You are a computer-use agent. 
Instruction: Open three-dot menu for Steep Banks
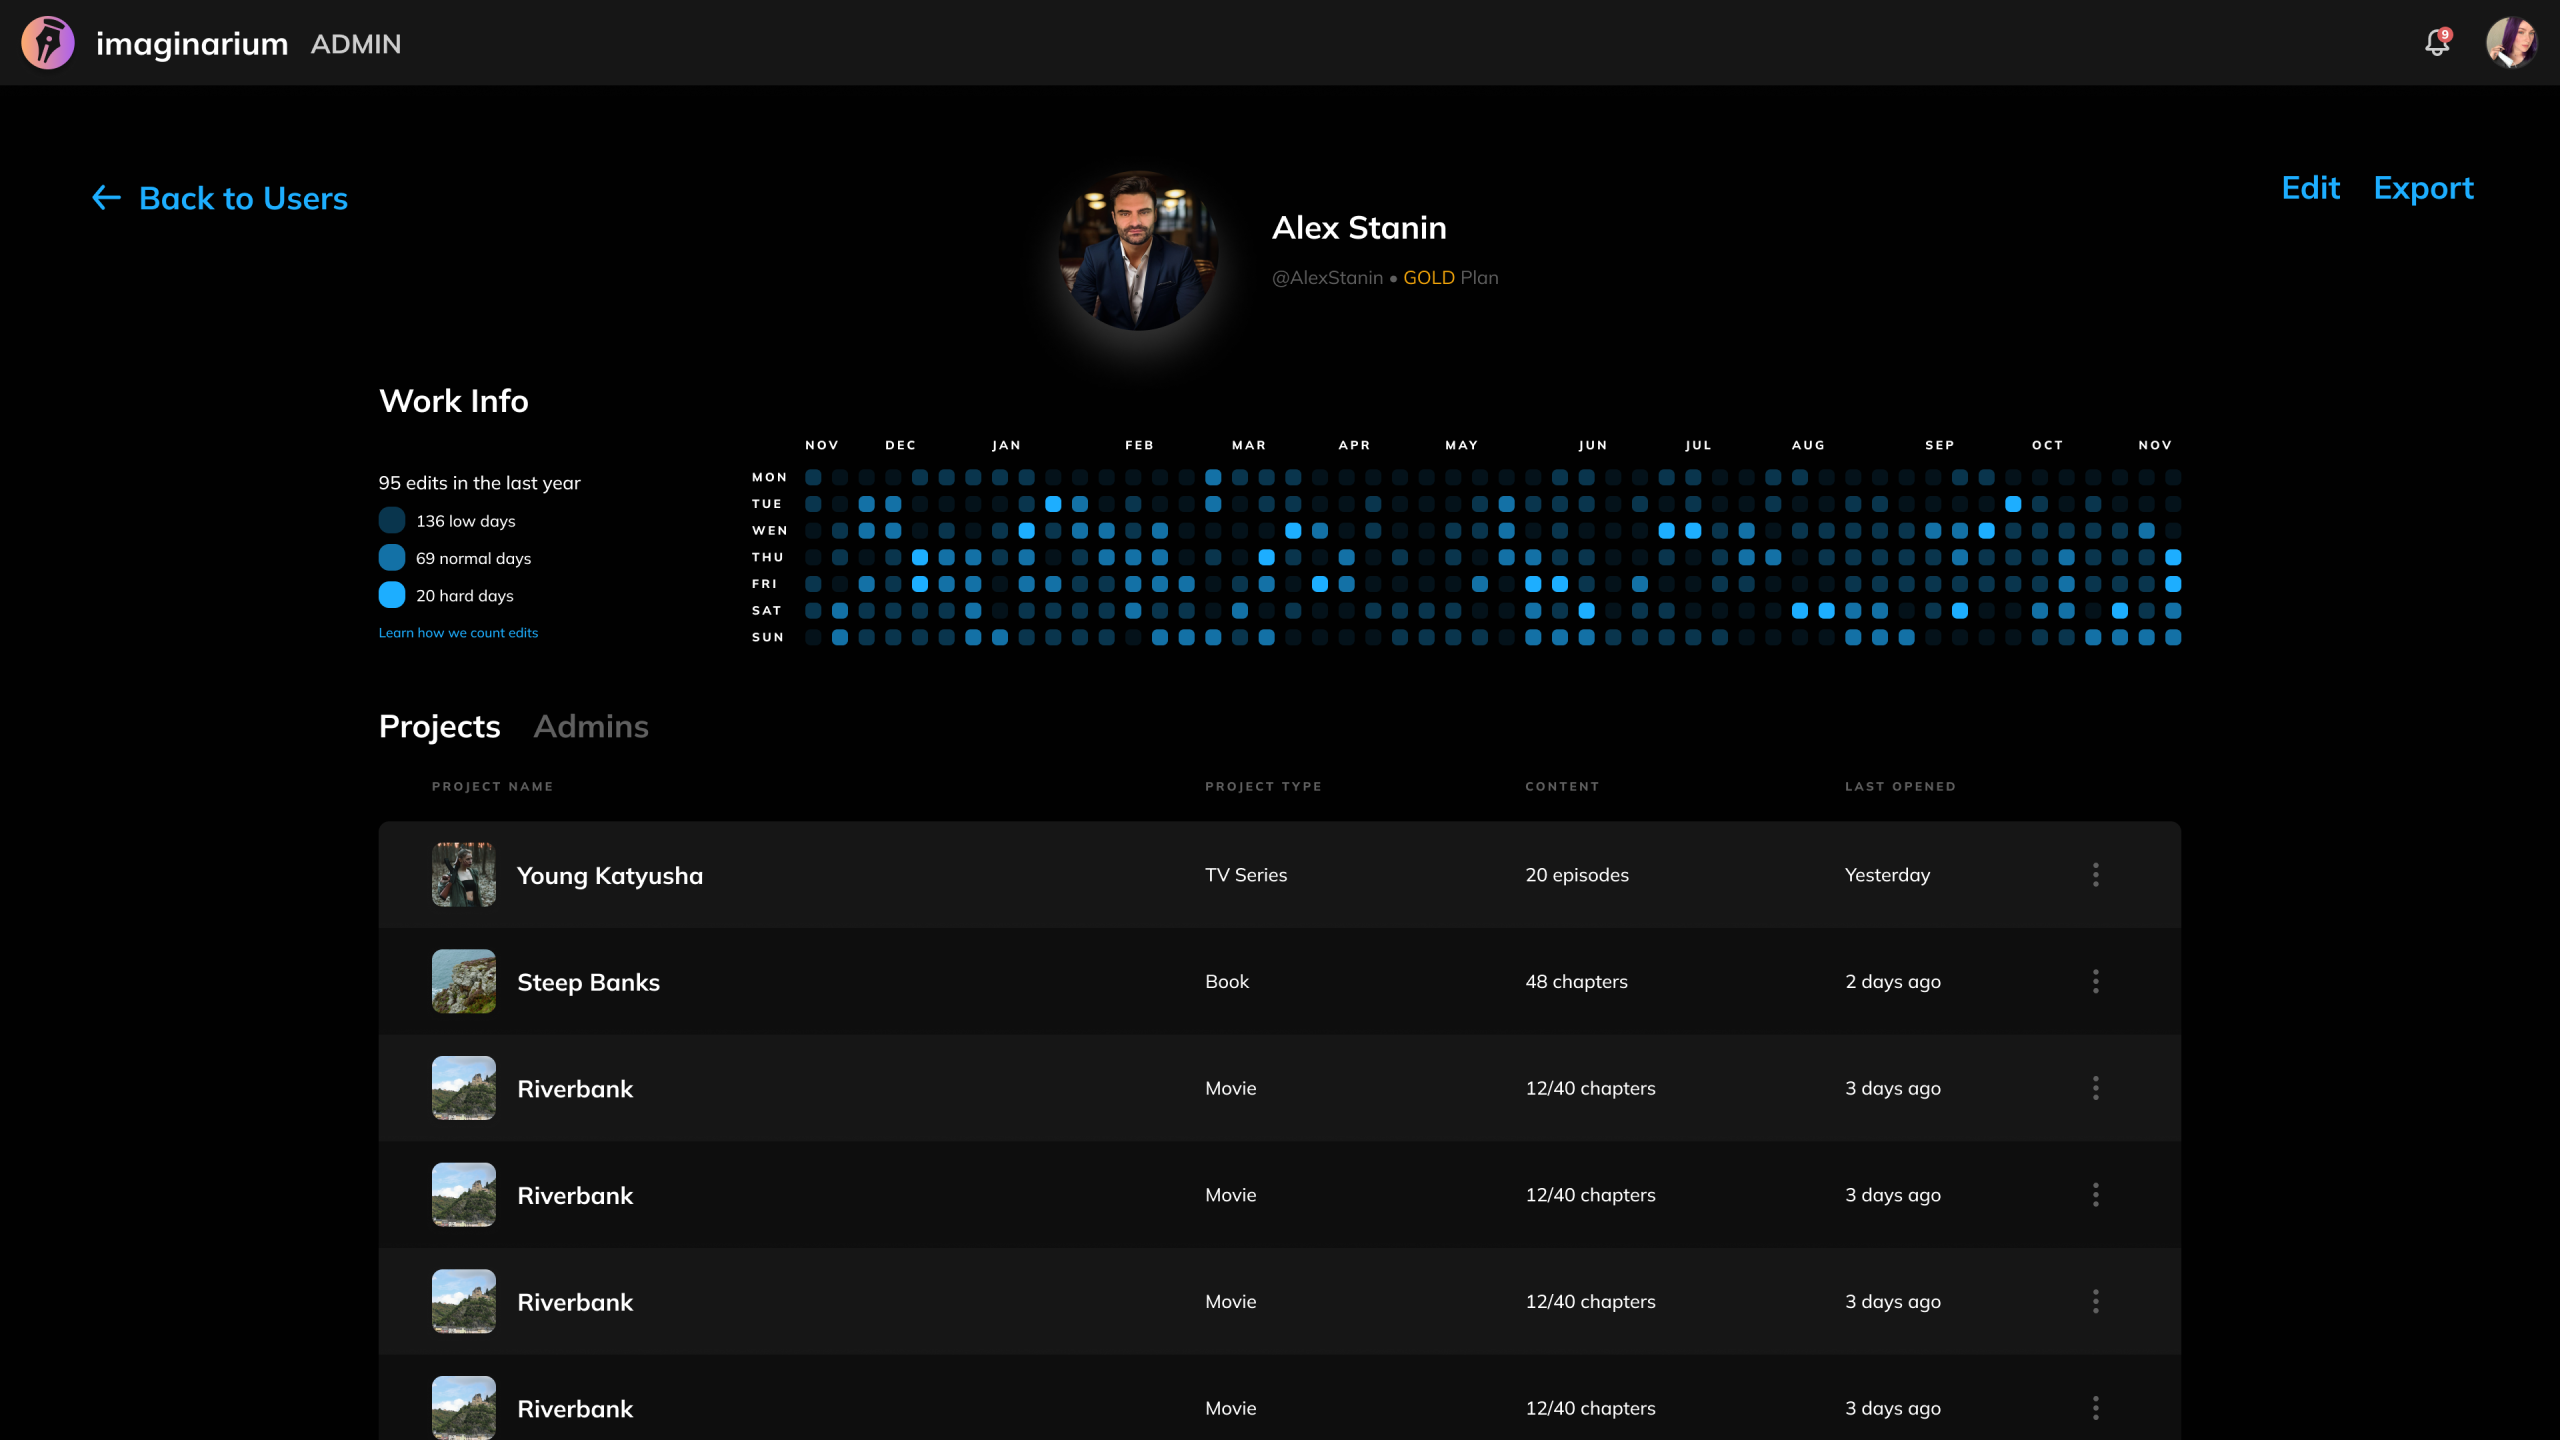coord(2095,981)
